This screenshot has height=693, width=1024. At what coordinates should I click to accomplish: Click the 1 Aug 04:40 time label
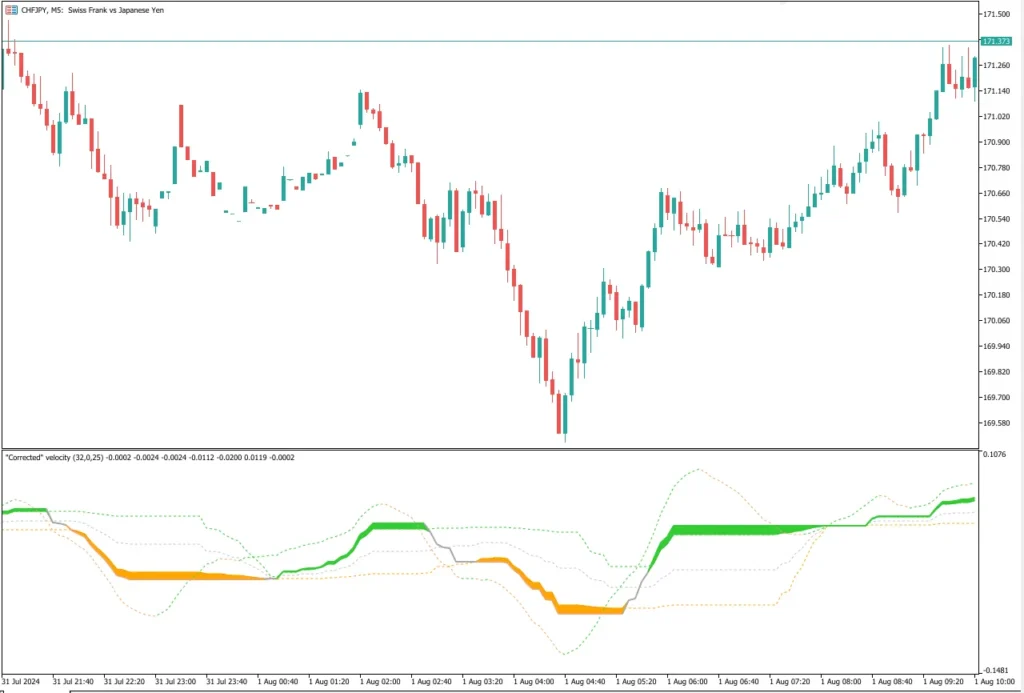point(587,682)
